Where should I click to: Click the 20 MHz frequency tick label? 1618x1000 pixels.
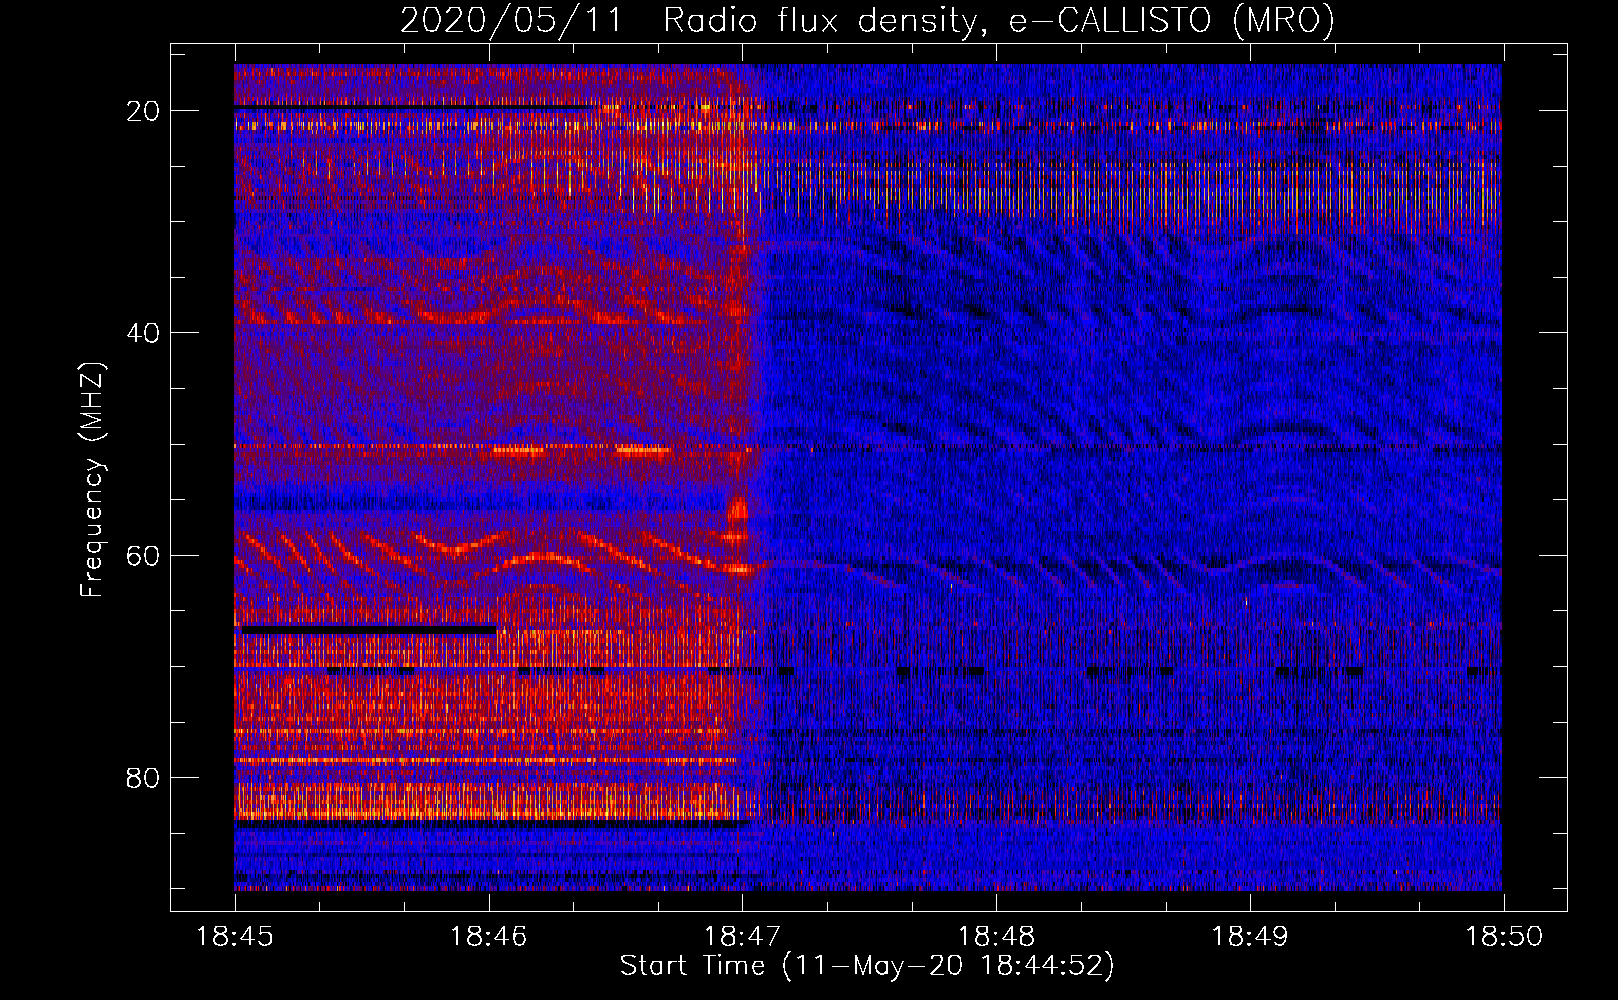(144, 110)
